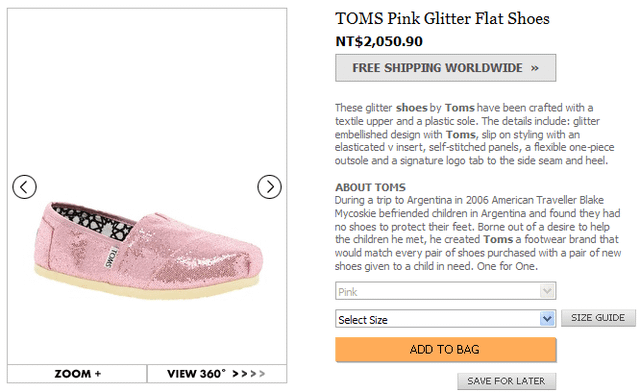Click the next image arrow icon
The width and height of the screenshot is (640, 392).
[x=269, y=187]
